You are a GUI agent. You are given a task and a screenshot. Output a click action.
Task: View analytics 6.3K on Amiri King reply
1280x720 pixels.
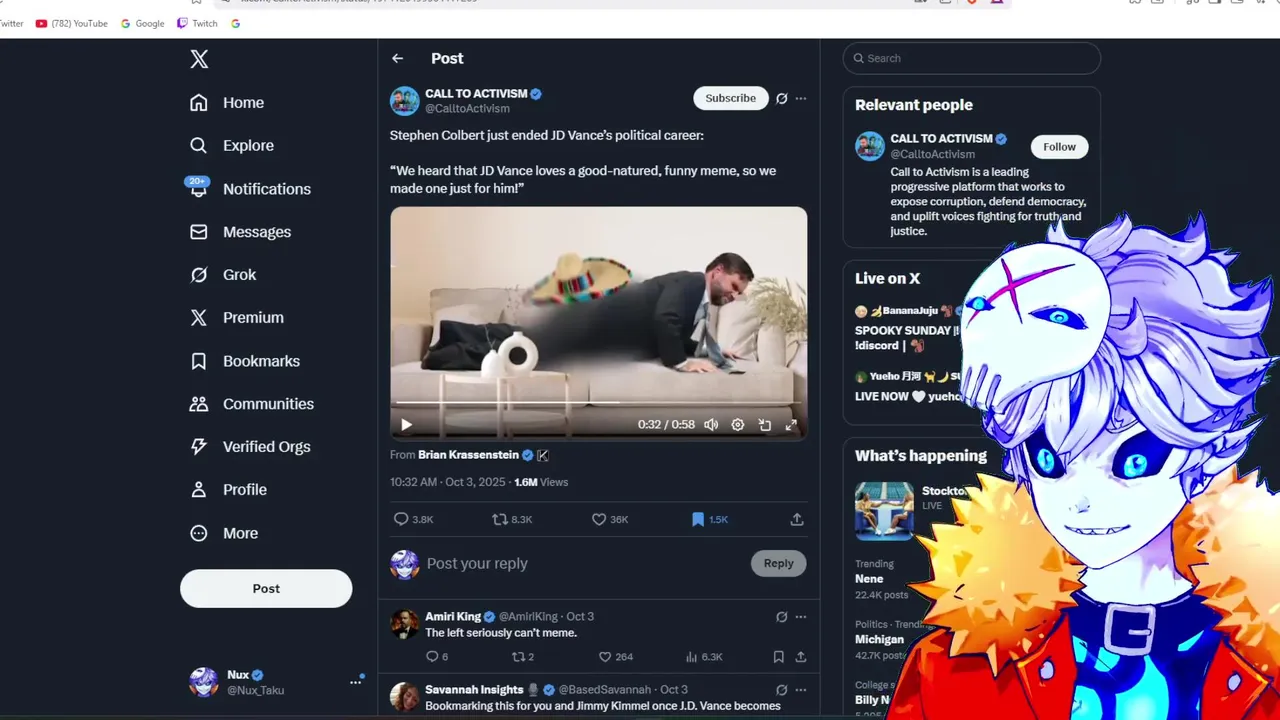point(704,657)
